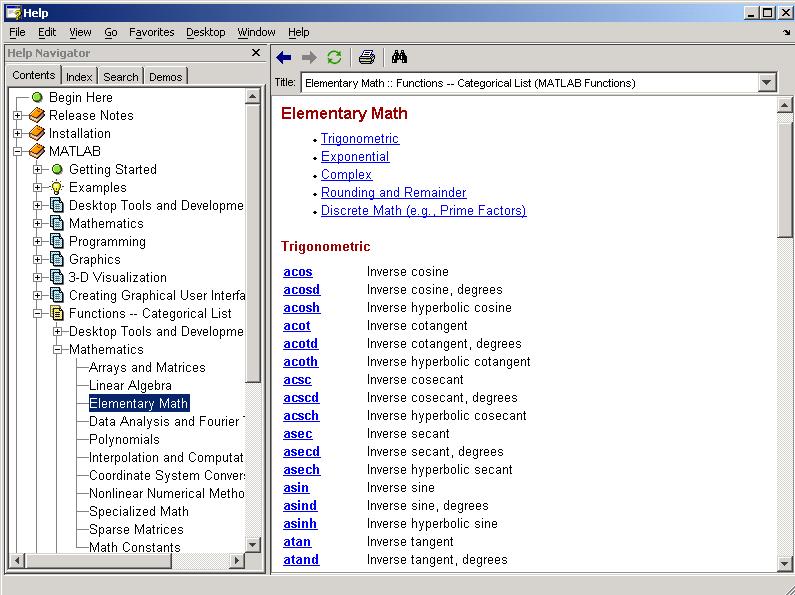Expand the Release Notes node
Image resolution: width=795 pixels, height=595 pixels.
click(18, 116)
